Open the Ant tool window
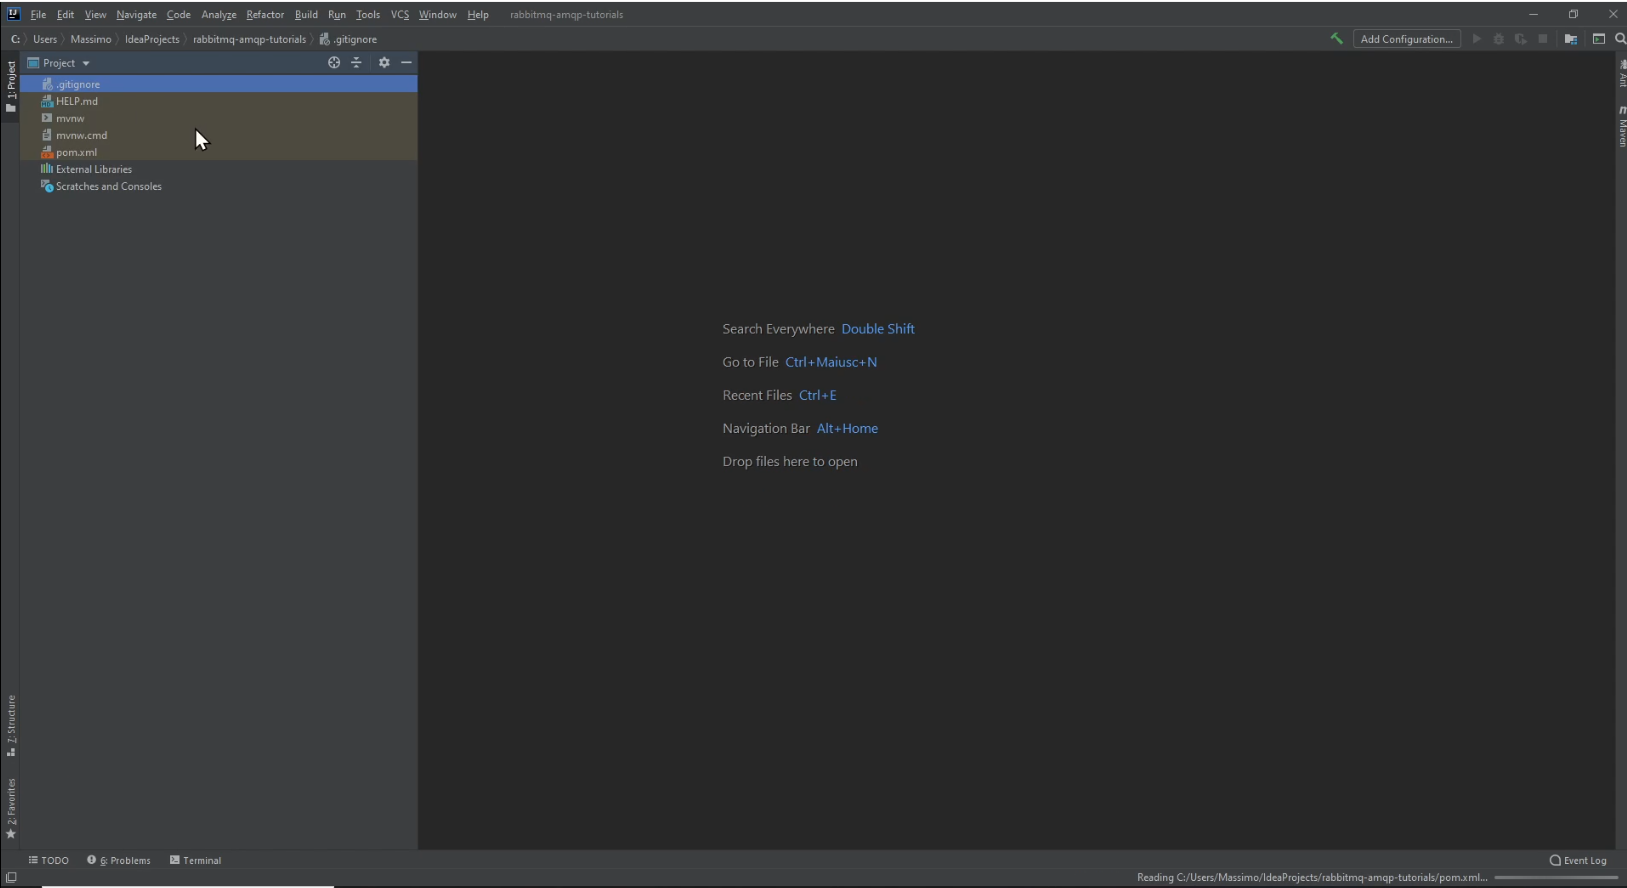 1621,74
